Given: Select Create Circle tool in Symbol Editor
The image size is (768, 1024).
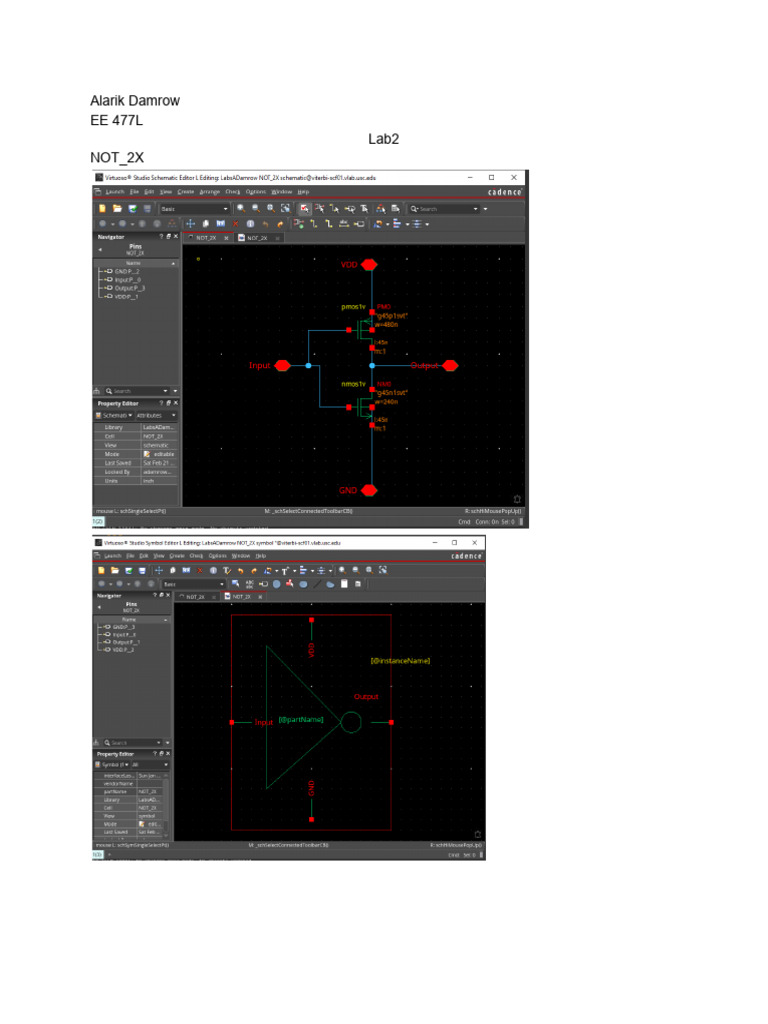Looking at the screenshot, I should tap(277, 584).
